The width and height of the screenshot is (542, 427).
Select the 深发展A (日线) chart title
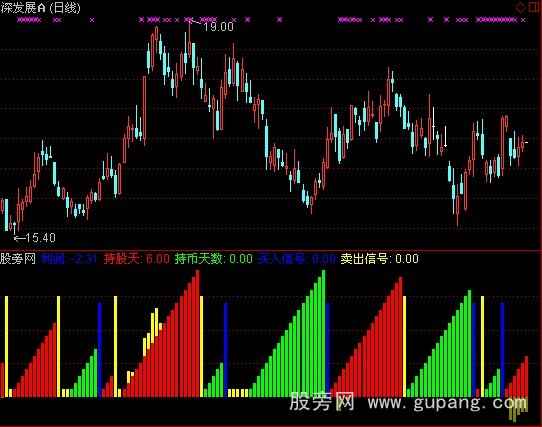[40, 7]
